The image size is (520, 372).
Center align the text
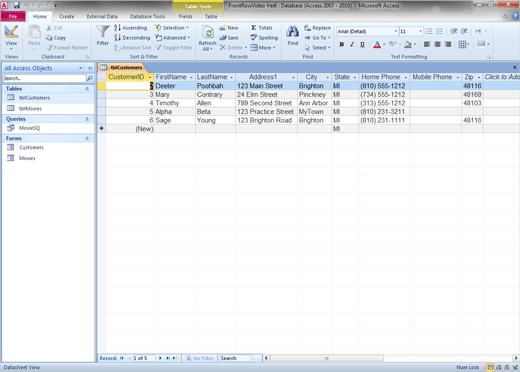(437, 44)
